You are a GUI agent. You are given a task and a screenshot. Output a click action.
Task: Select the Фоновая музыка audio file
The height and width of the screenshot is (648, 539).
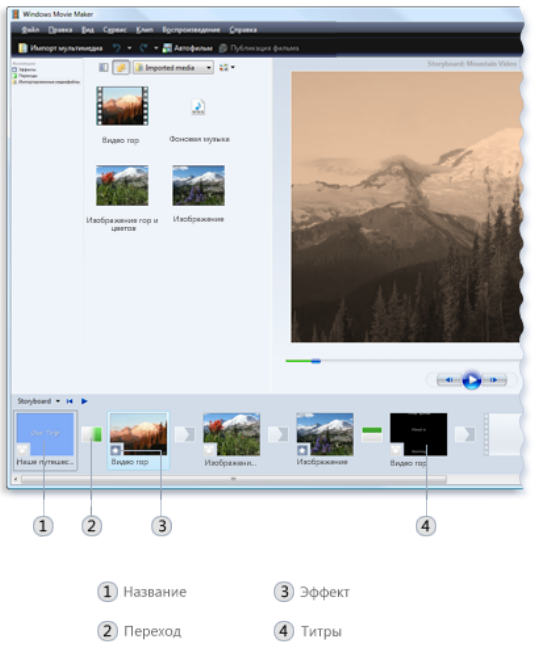click(199, 107)
